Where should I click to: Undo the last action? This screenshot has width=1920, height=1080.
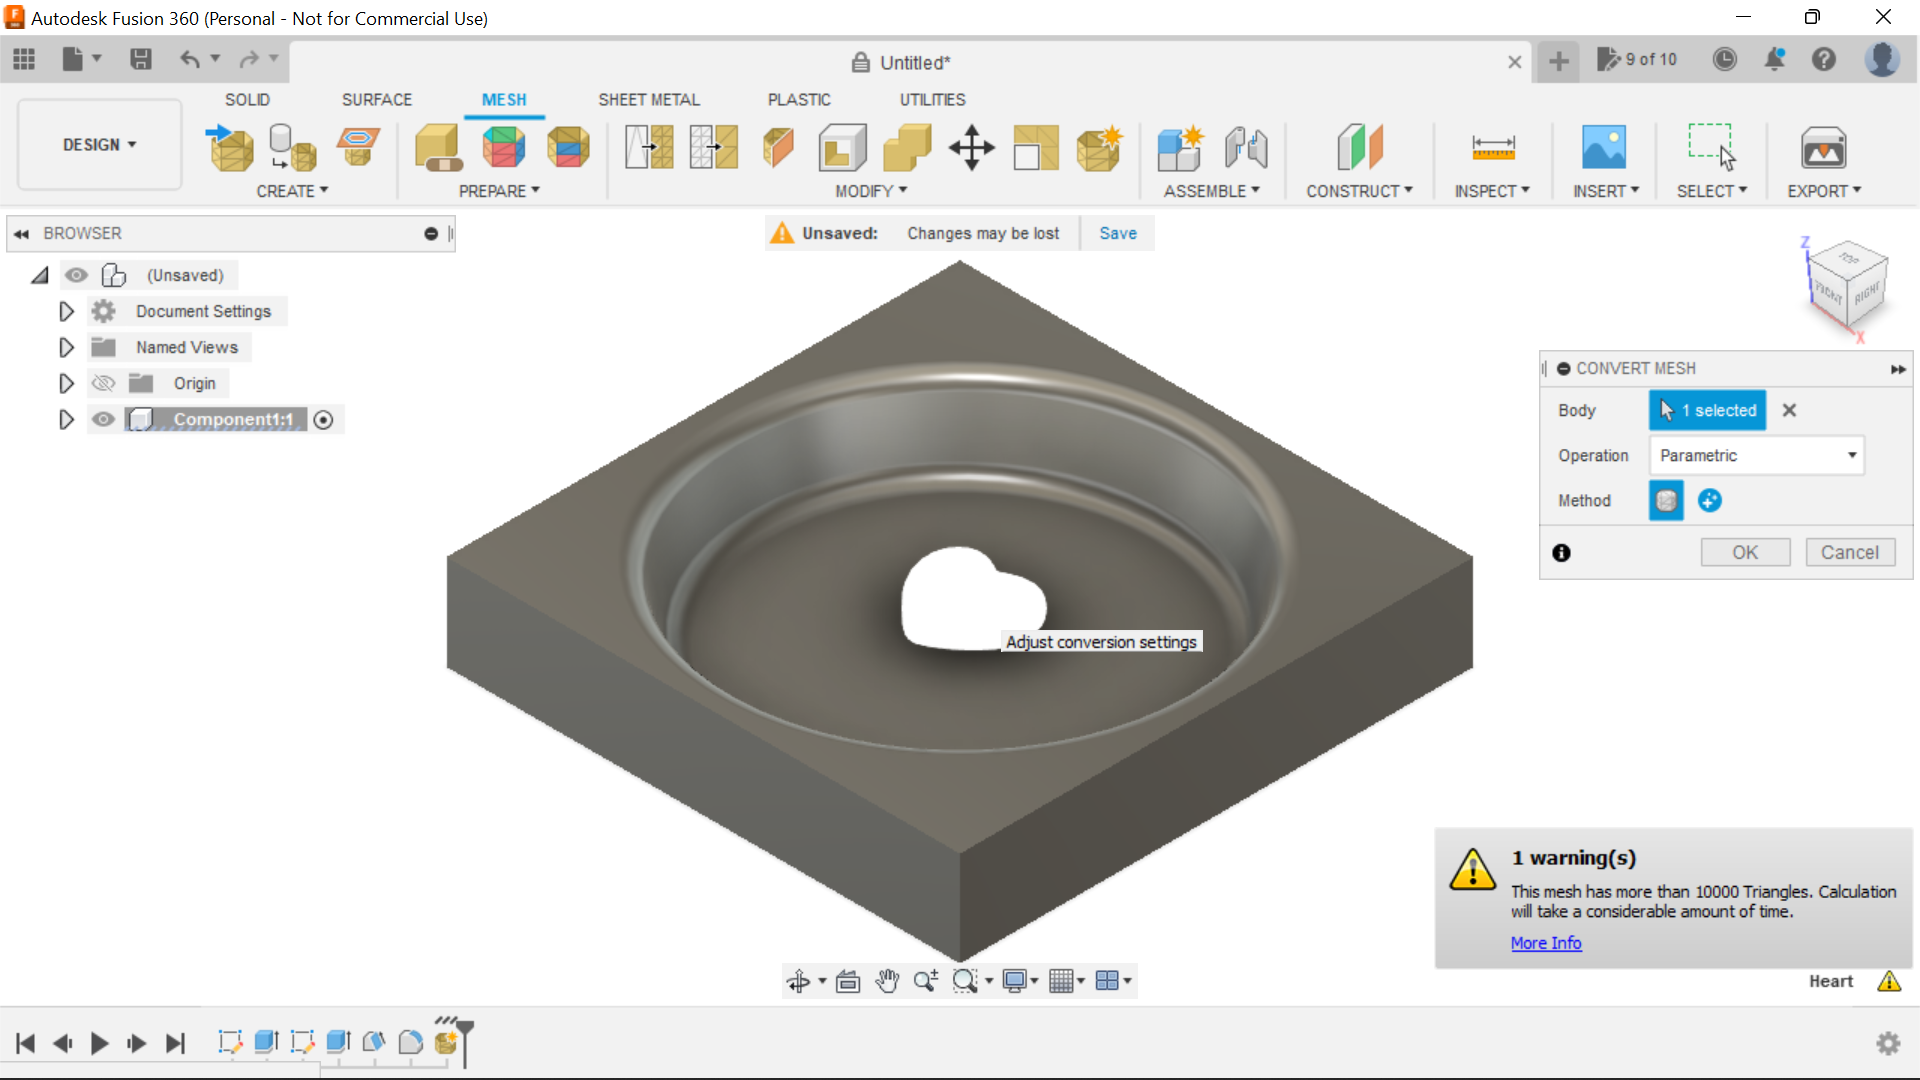189,60
